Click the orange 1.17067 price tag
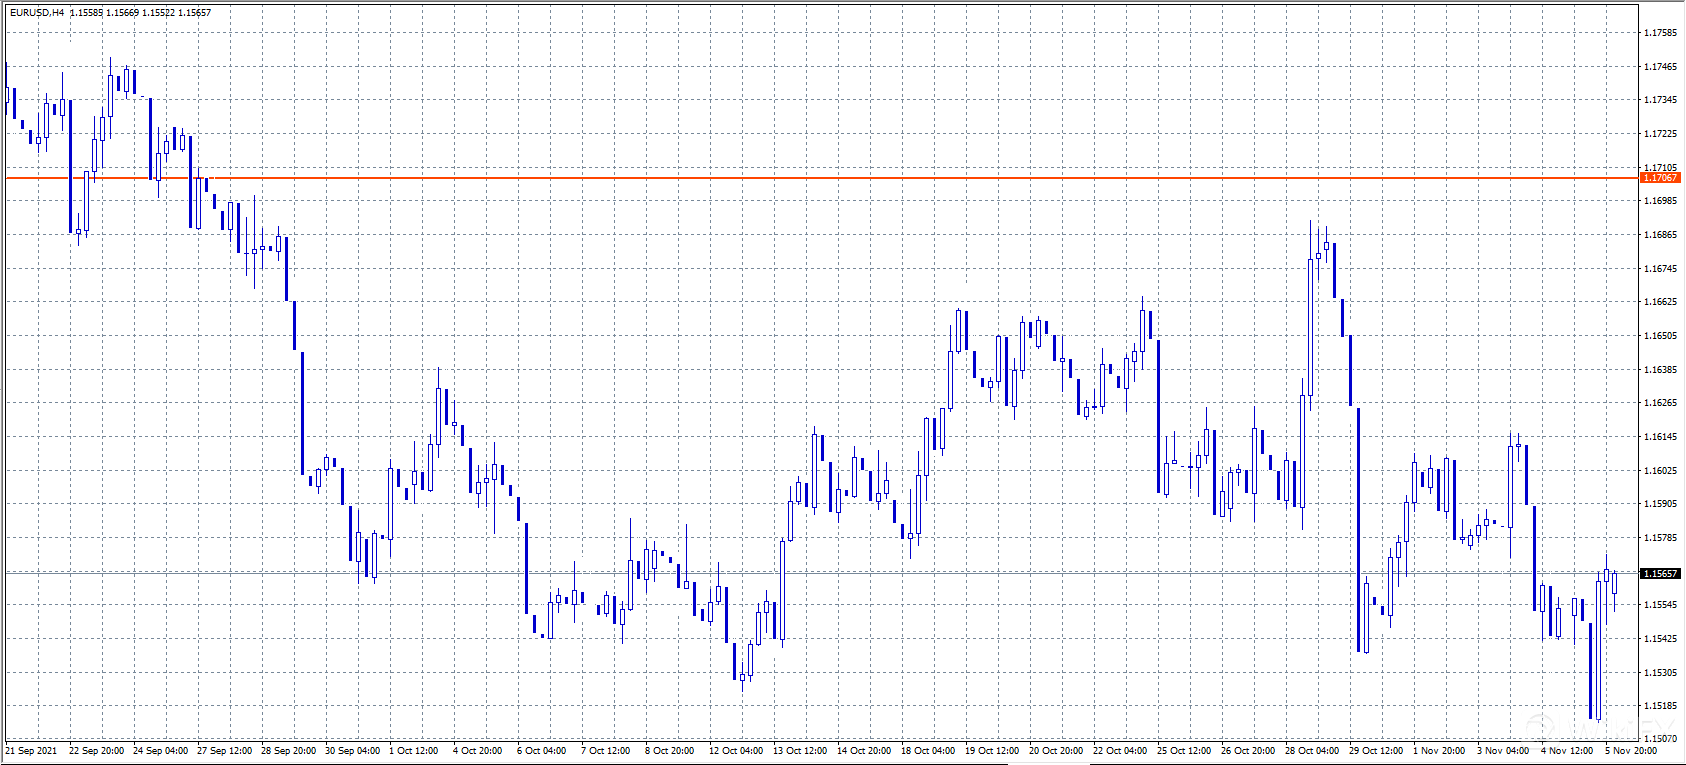 (1660, 178)
